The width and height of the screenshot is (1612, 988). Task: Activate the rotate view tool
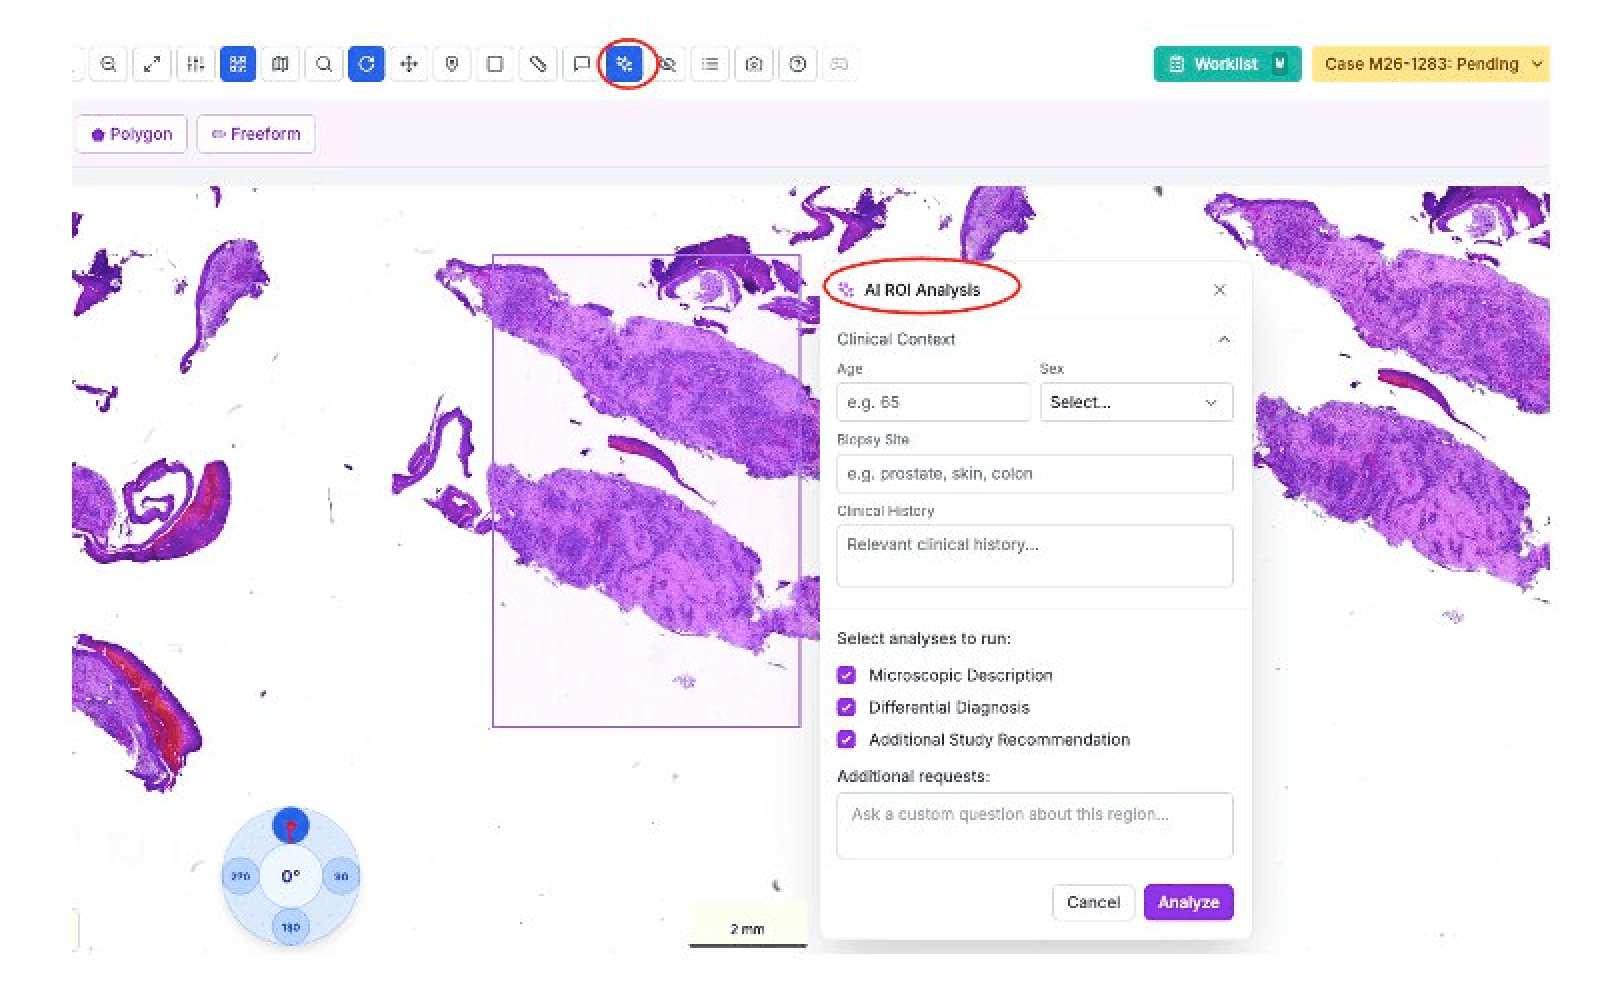click(366, 64)
